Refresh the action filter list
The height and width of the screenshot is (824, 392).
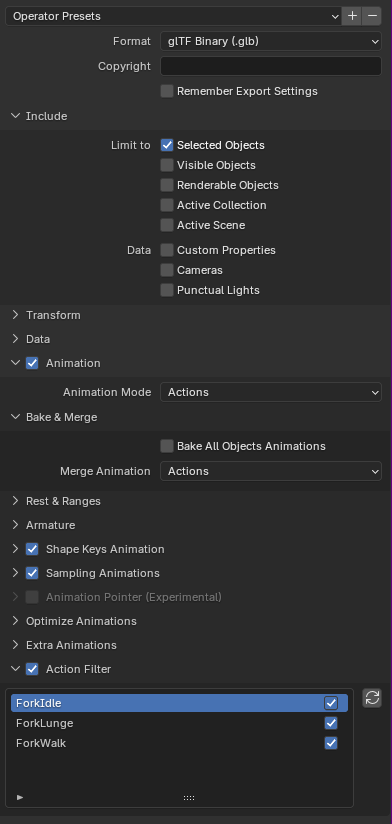372,698
